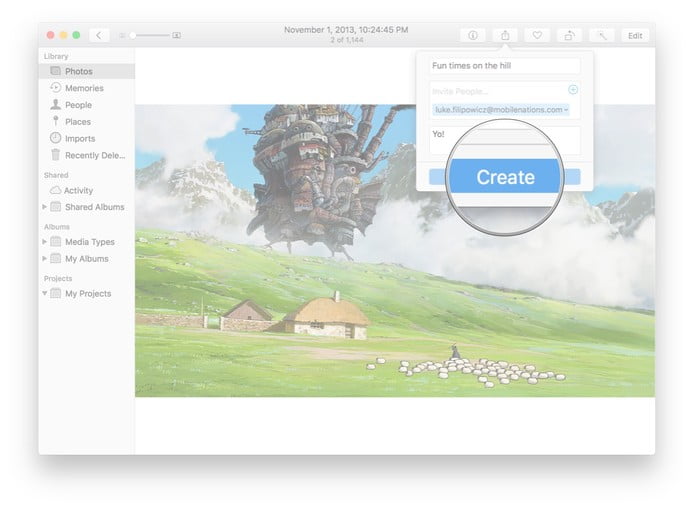Click the share icon in toolbar
Viewport: 695px width, 509px height.
[505, 35]
